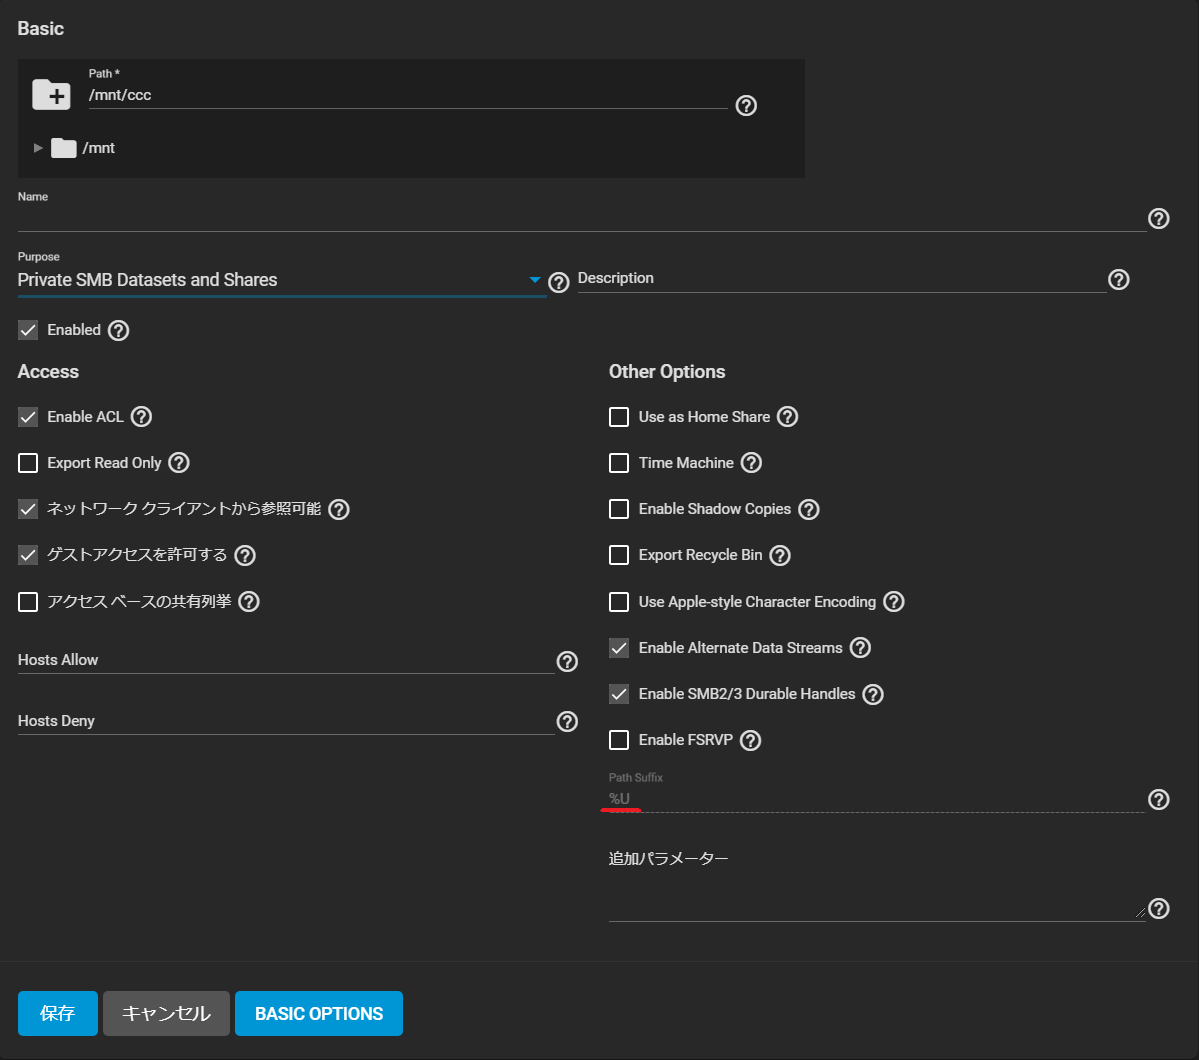Toggle Enable Alternate Data Streams checkbox
This screenshot has width=1199, height=1060.
(619, 648)
